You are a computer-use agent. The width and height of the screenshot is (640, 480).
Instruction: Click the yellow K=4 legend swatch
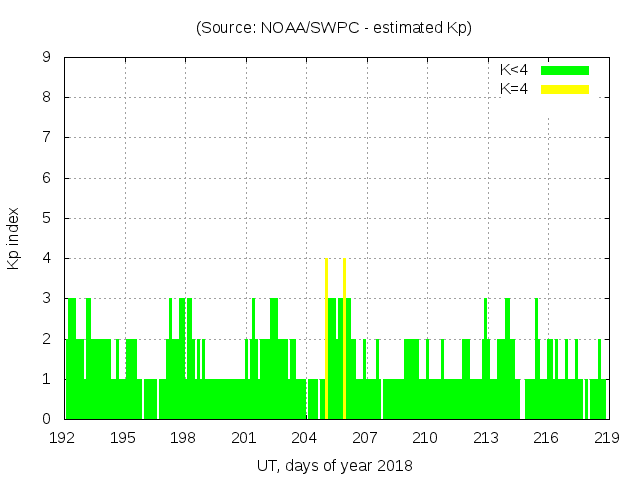[x=565, y=89]
